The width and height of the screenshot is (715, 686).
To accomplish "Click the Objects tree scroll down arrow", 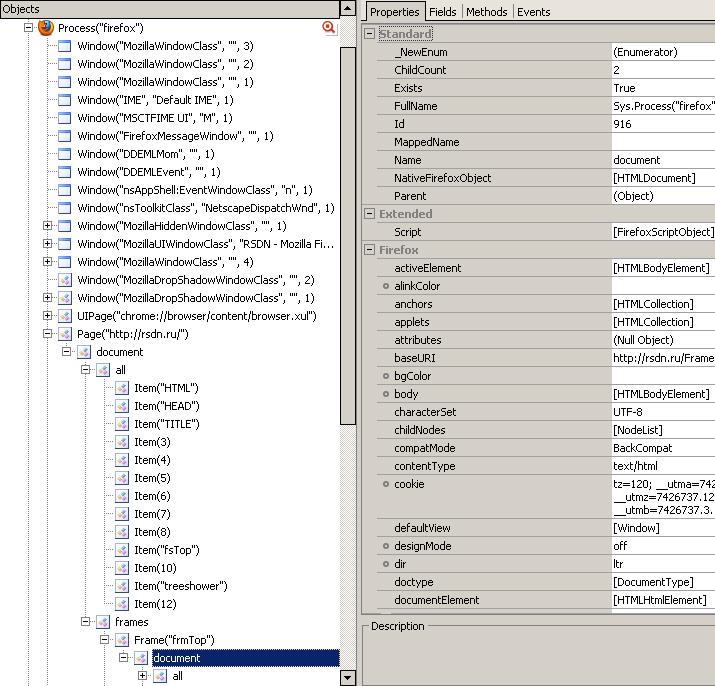I will point(348,678).
